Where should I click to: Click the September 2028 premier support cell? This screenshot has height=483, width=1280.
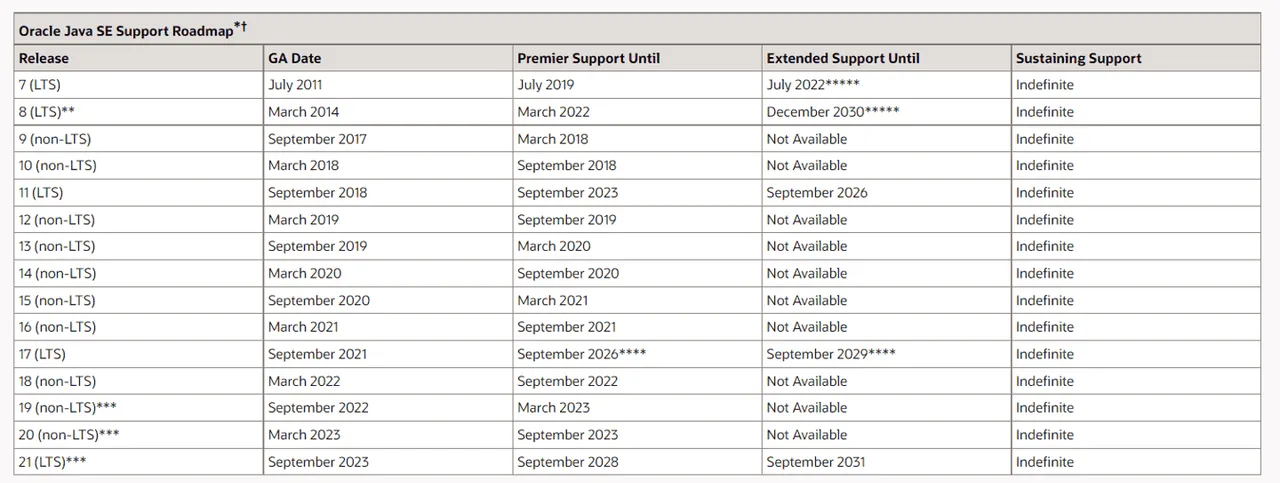pos(568,462)
